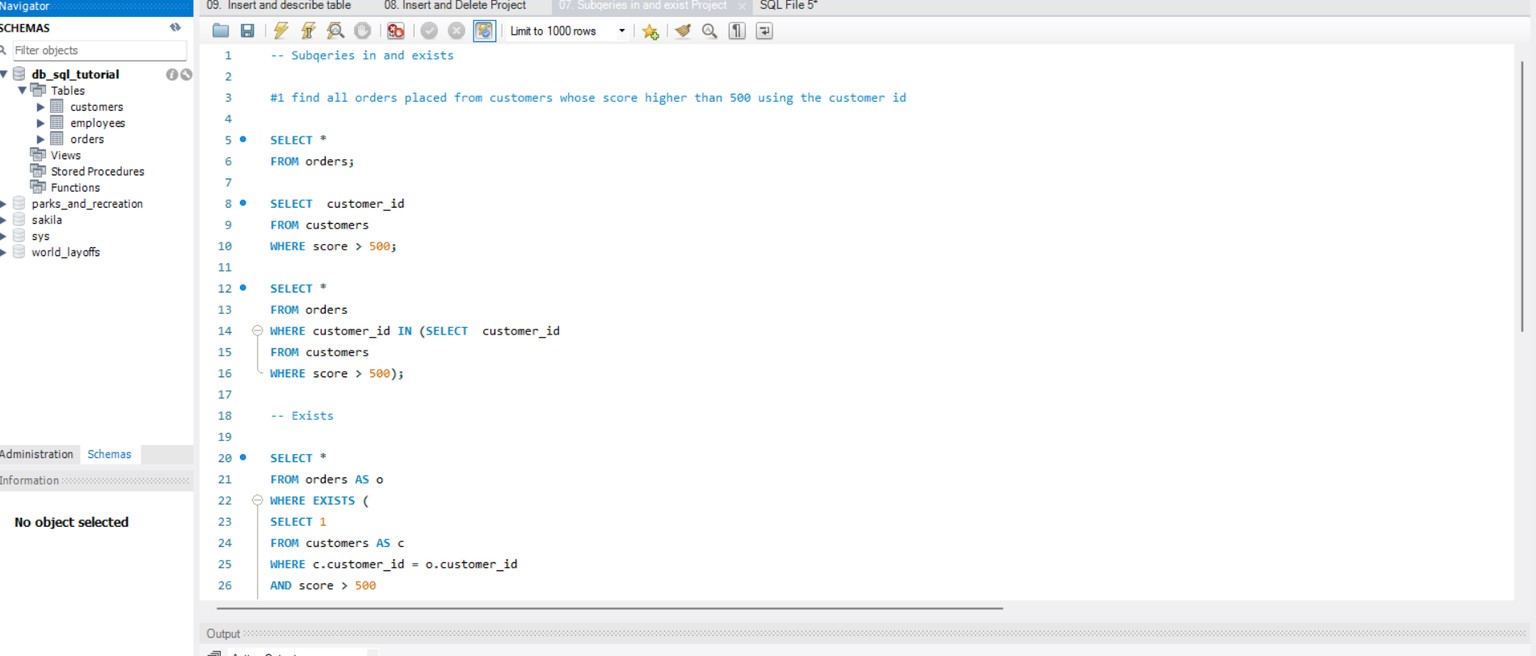Select the sakila schema
Image resolution: width=1536 pixels, height=656 pixels.
pyautogui.click(x=47, y=220)
